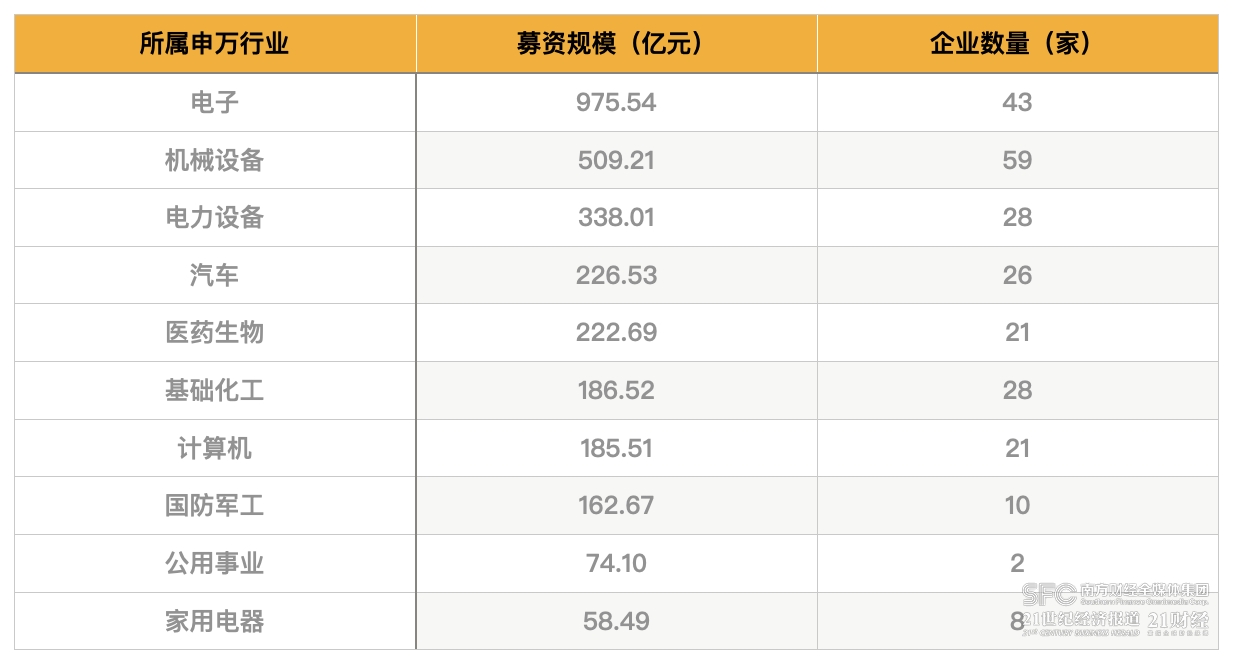
Task: Select the 电子 industry cell
Action: [215, 102]
